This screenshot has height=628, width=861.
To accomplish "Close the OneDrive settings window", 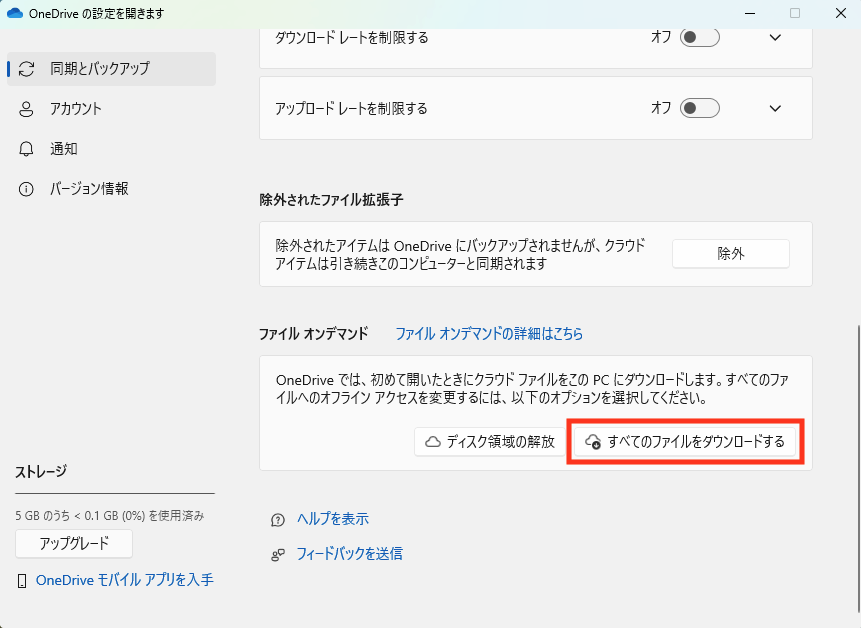I will tap(841, 13).
